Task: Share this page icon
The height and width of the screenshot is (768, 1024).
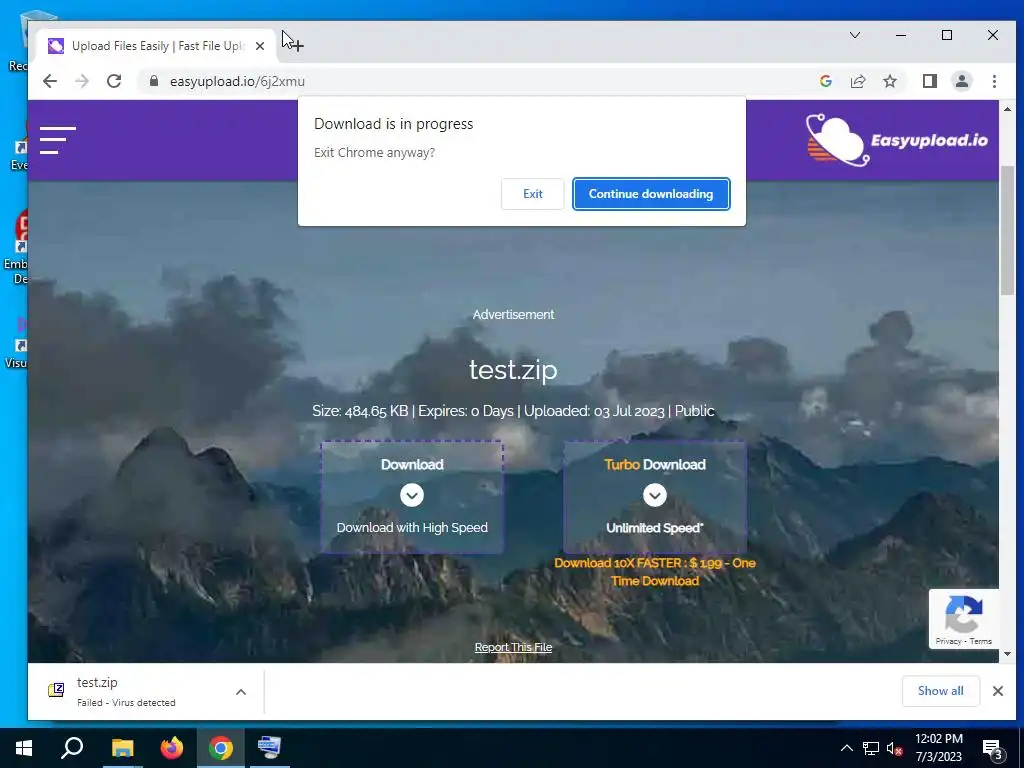Action: (x=857, y=81)
